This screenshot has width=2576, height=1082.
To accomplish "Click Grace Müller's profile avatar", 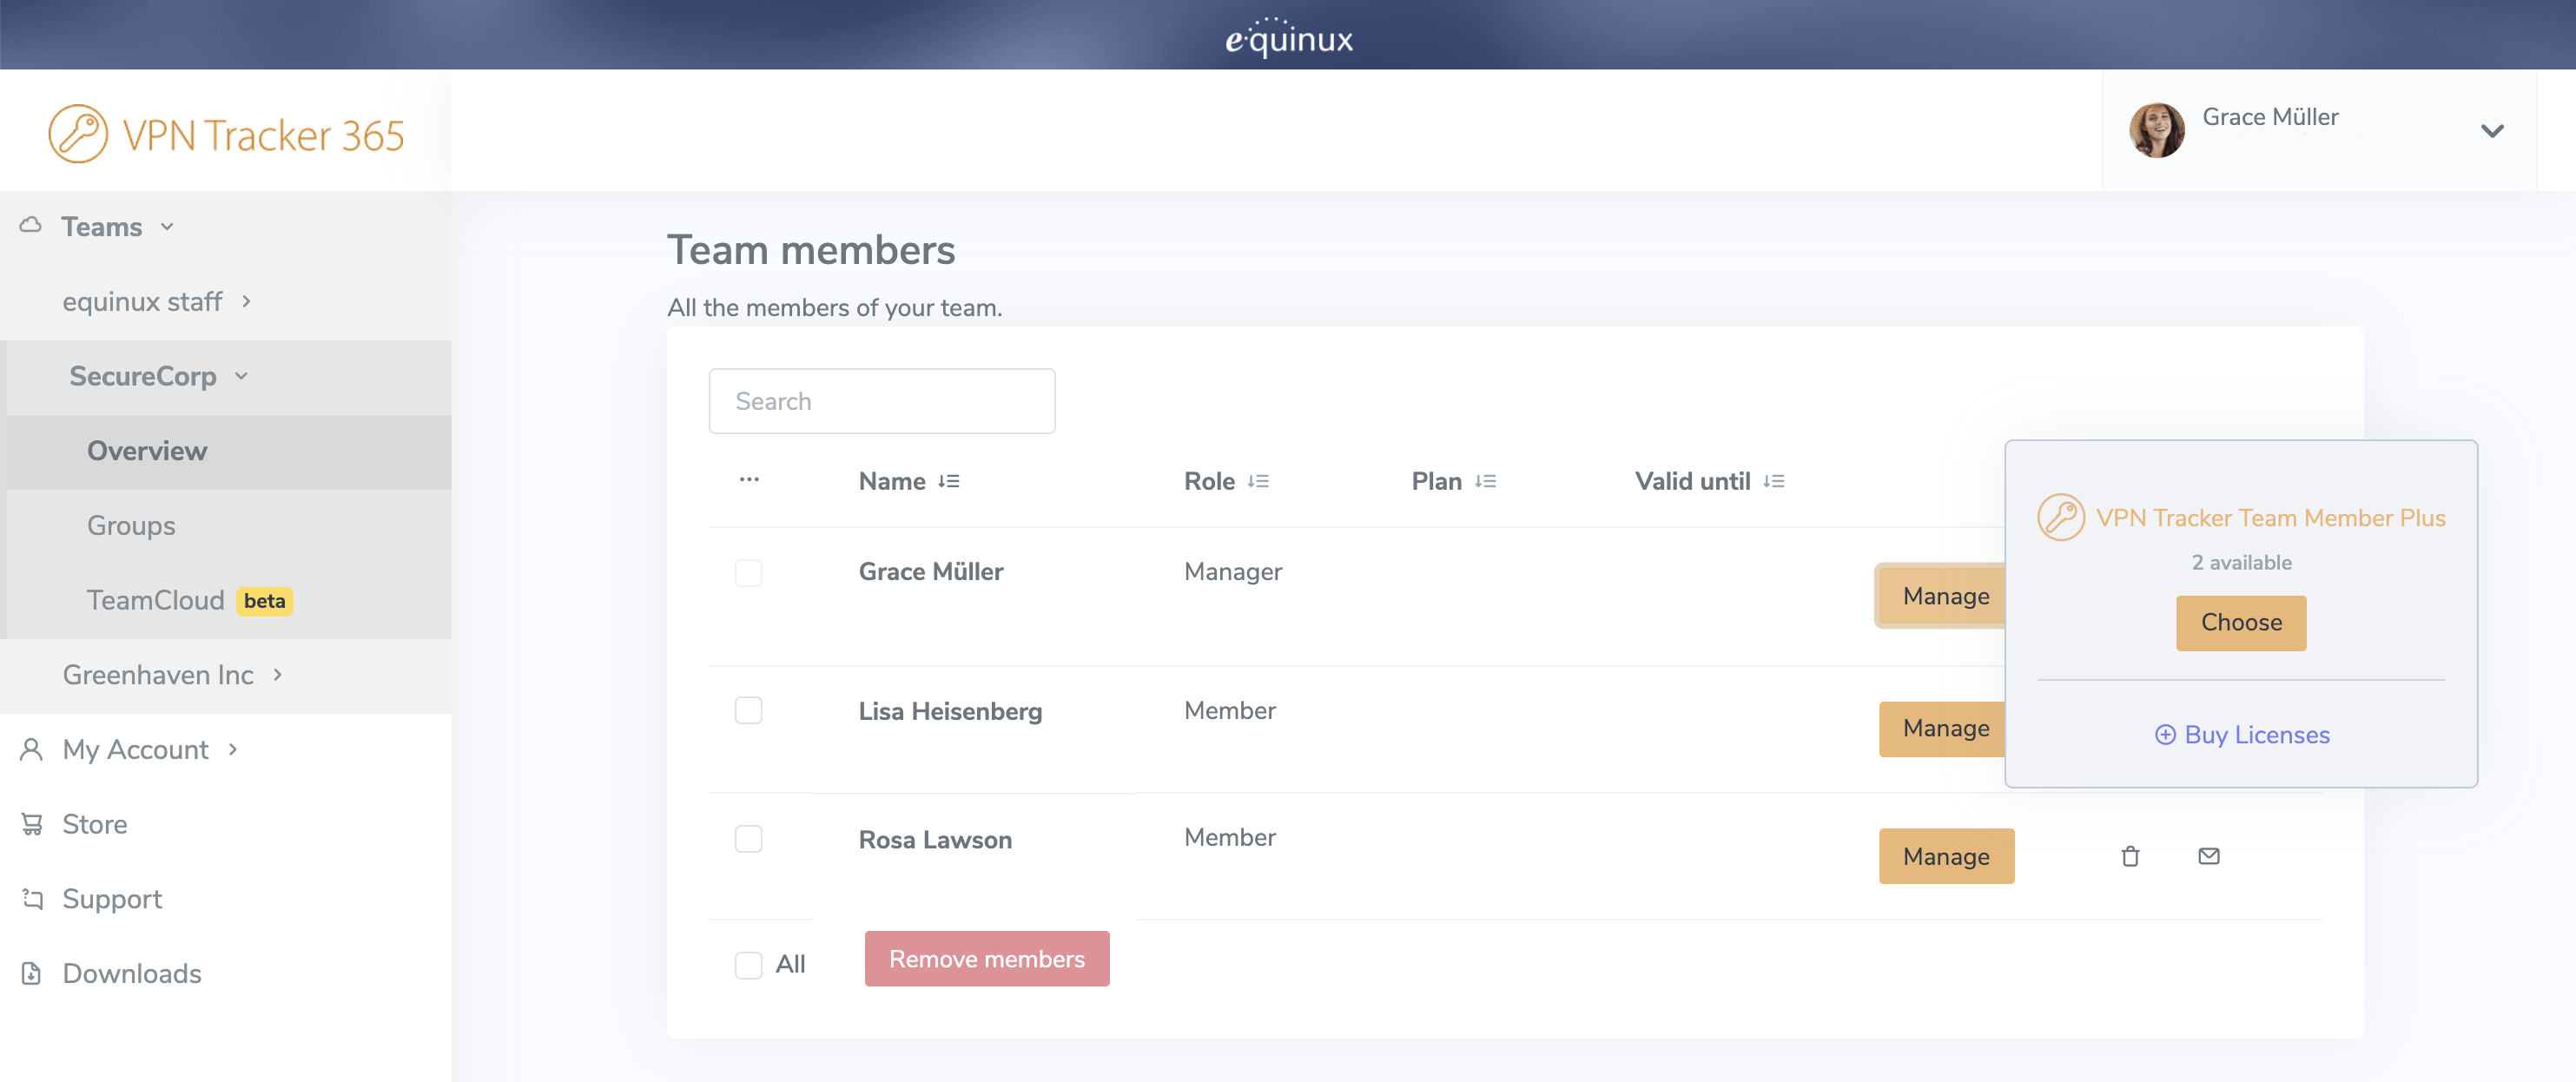I will [2157, 130].
